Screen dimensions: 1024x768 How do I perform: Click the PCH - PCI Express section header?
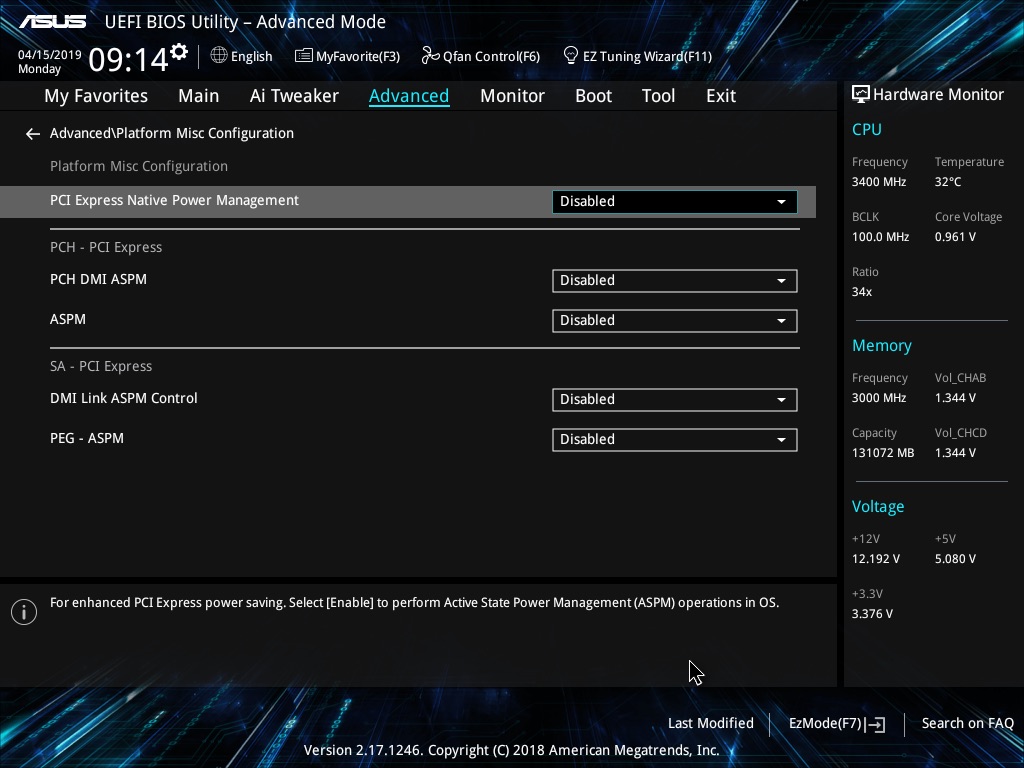click(106, 248)
